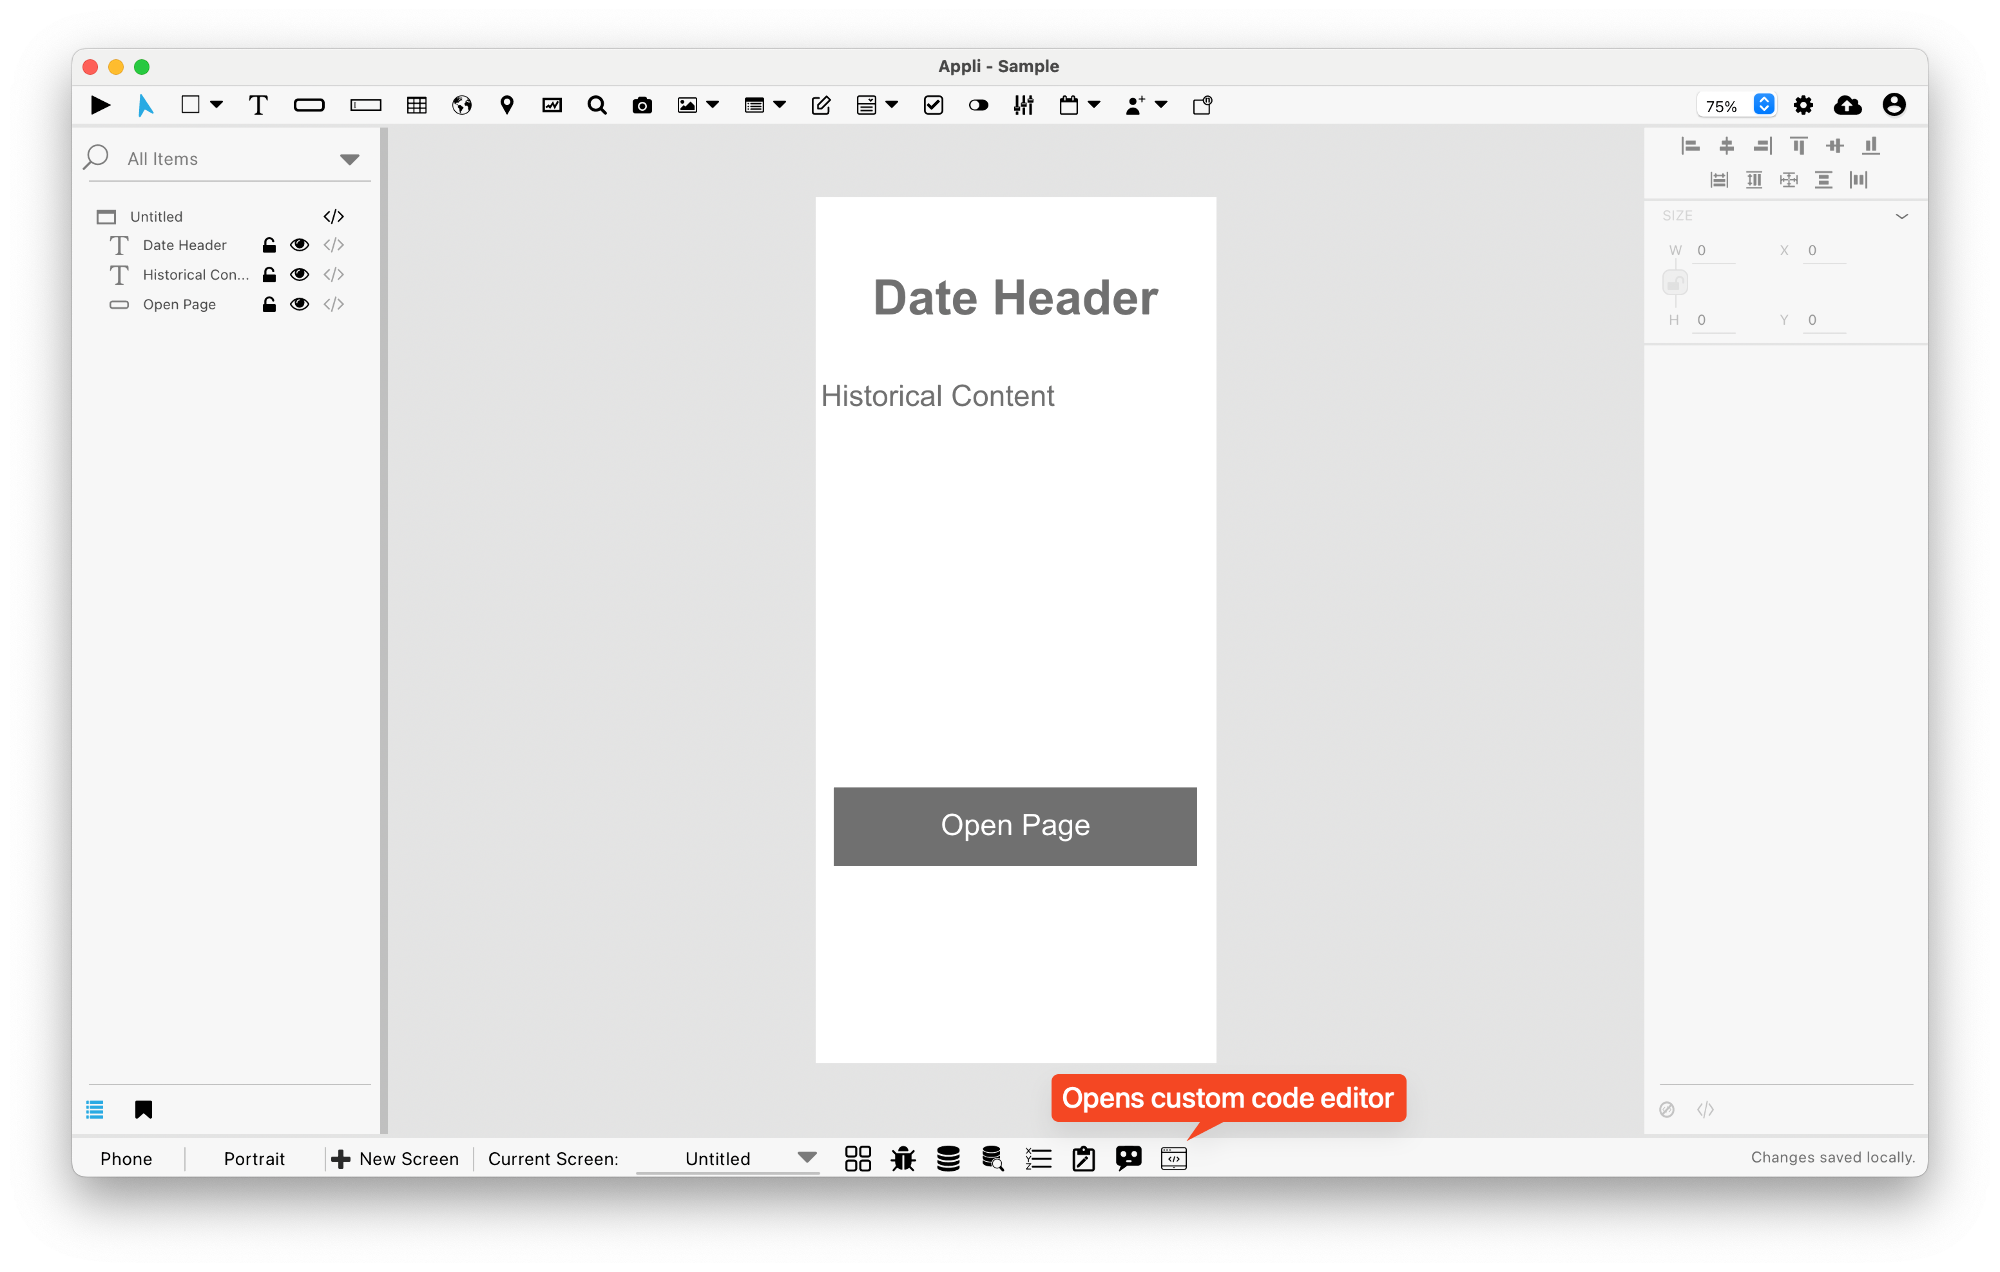The width and height of the screenshot is (2000, 1272).
Task: Click the W size input field
Action: point(1720,251)
